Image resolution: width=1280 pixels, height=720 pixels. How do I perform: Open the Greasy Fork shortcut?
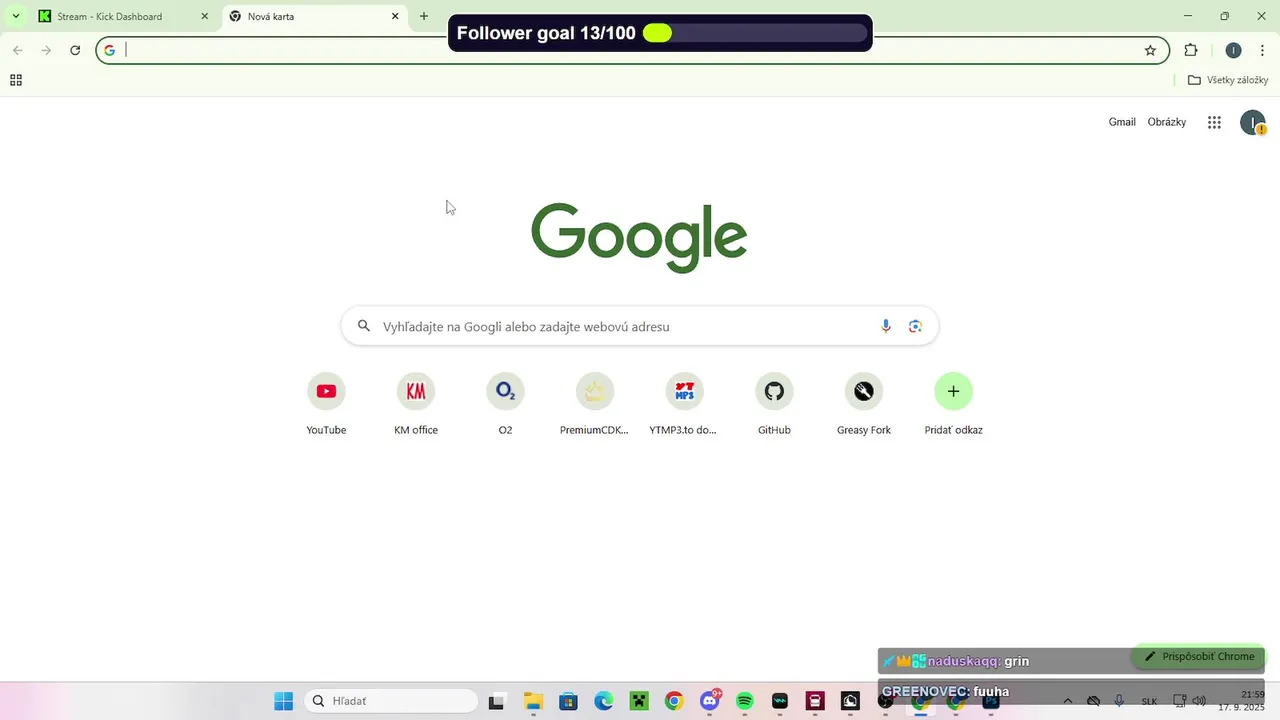864,404
